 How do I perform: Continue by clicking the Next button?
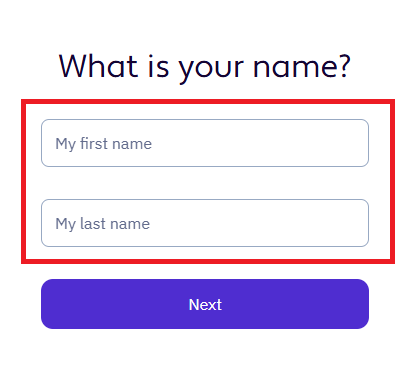(205, 304)
